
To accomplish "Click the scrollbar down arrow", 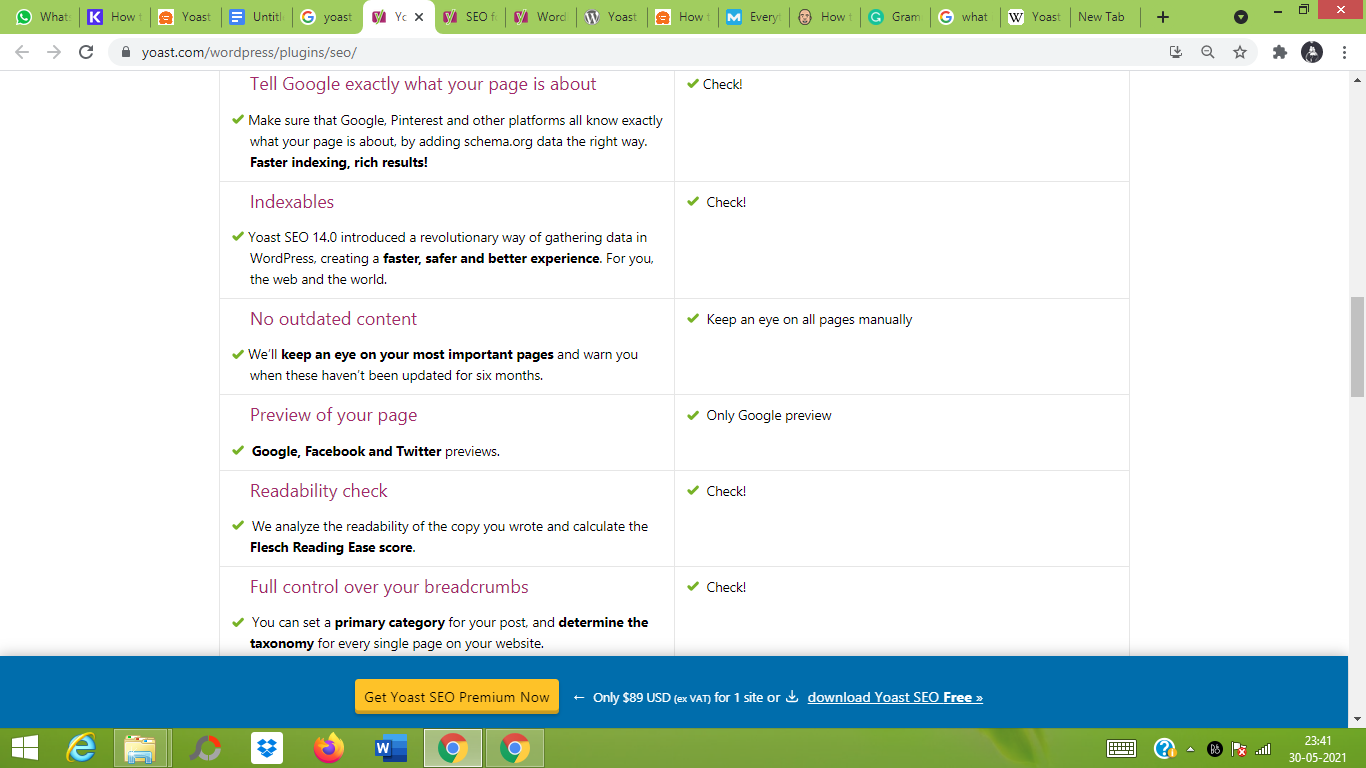I will point(1357,719).
